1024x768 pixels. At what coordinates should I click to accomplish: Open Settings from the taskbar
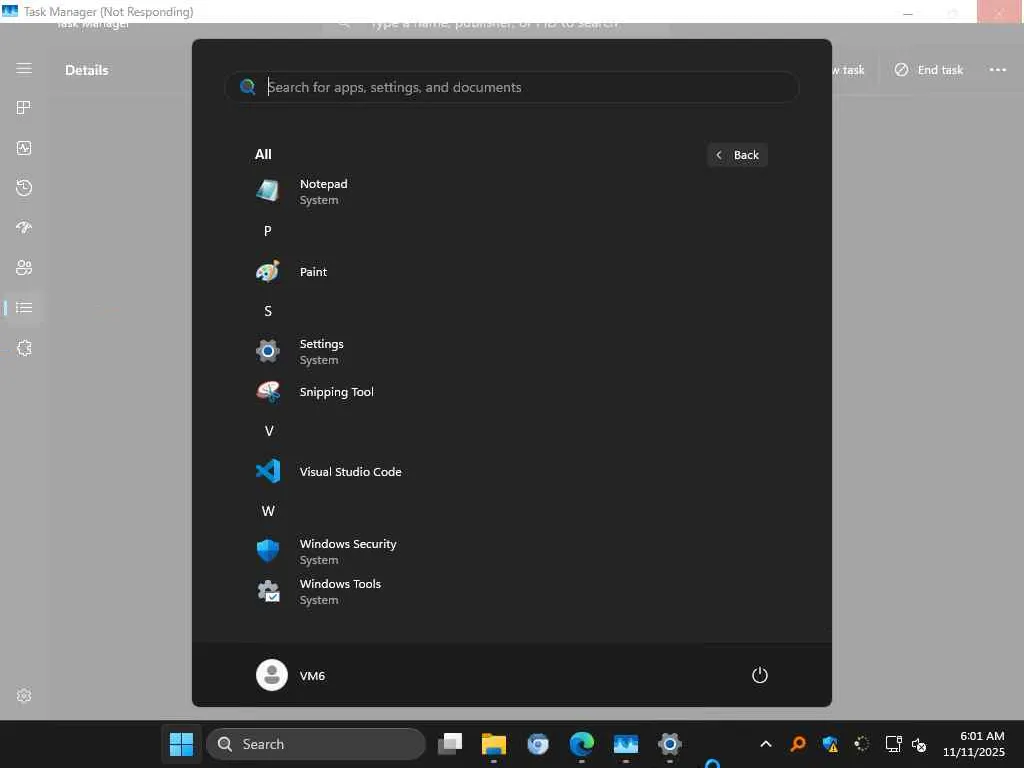click(x=669, y=744)
